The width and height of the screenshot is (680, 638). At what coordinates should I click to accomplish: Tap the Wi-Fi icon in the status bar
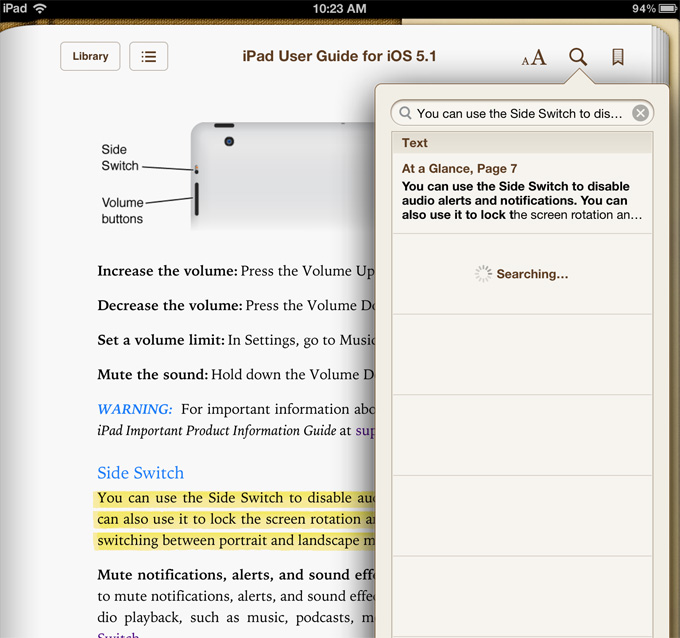click(40, 8)
